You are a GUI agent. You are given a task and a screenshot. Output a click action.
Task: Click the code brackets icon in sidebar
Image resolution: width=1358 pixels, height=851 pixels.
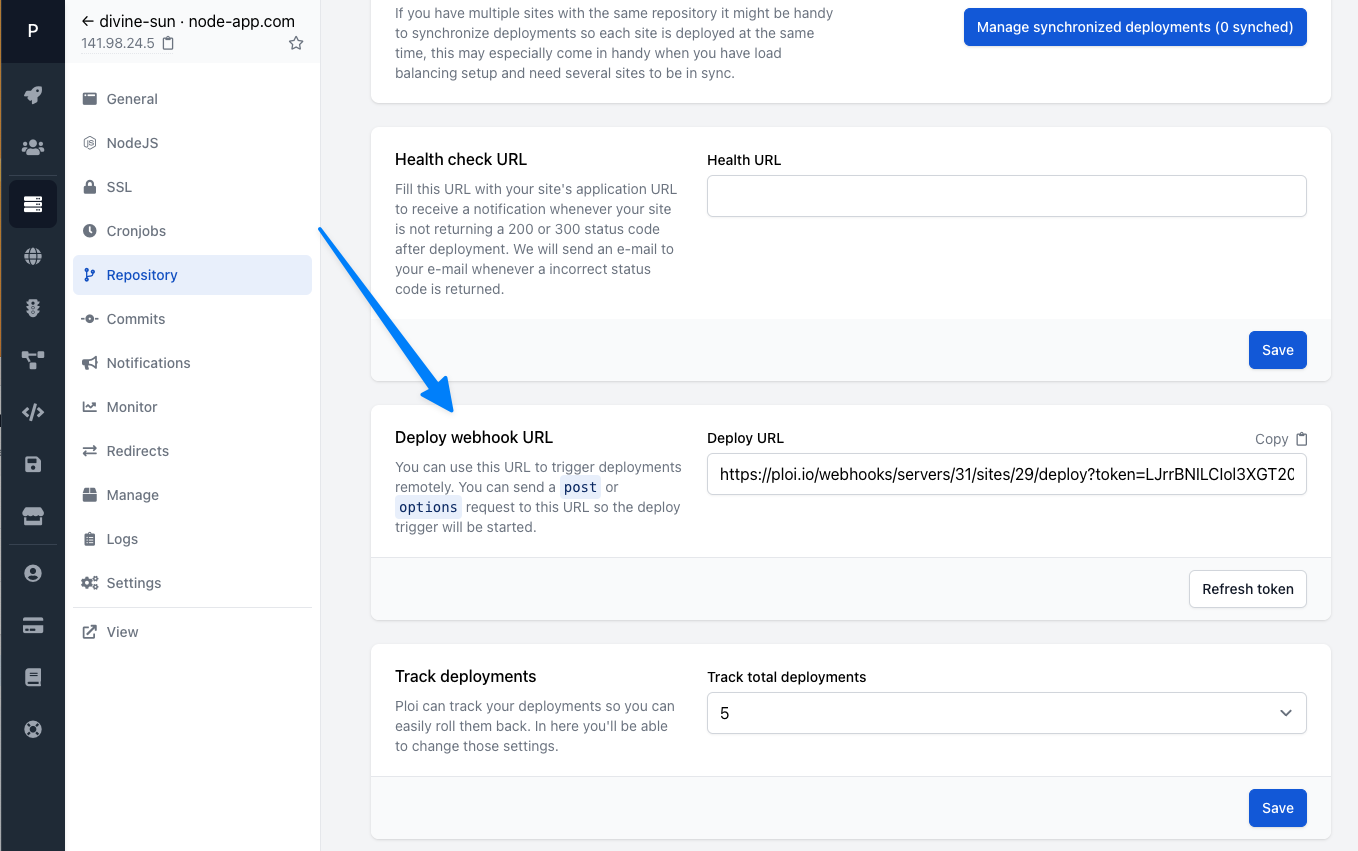(33, 412)
